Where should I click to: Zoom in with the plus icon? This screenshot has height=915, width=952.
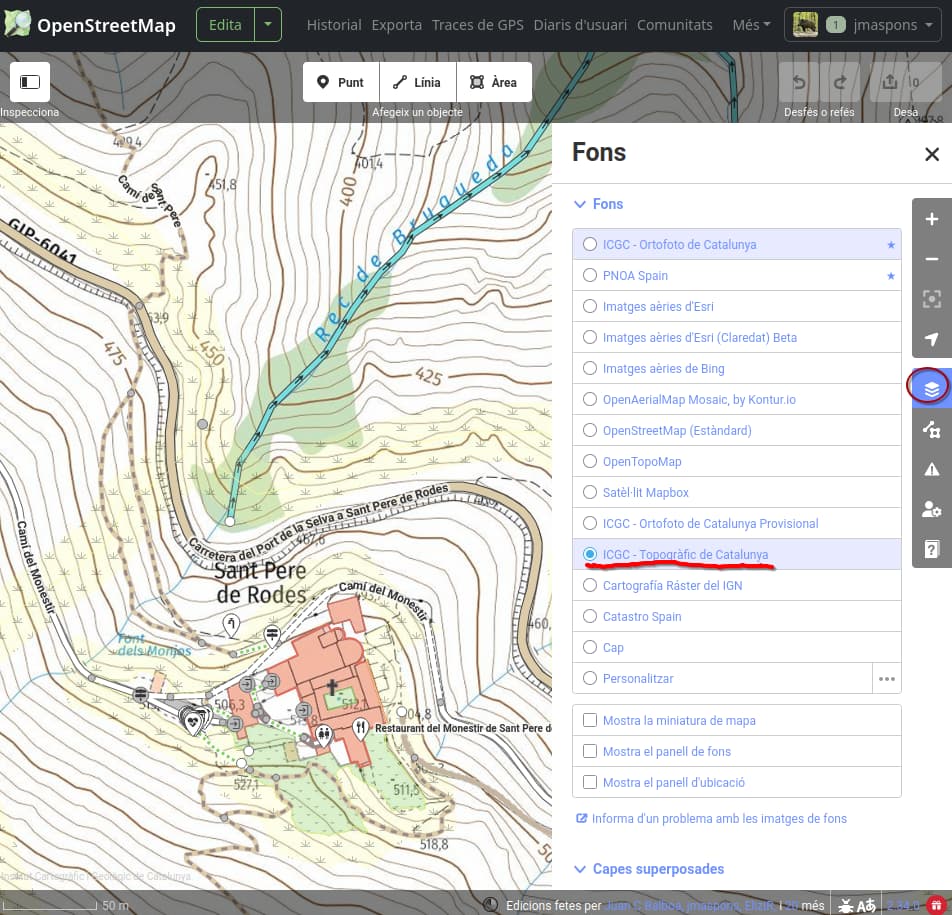[x=932, y=219]
